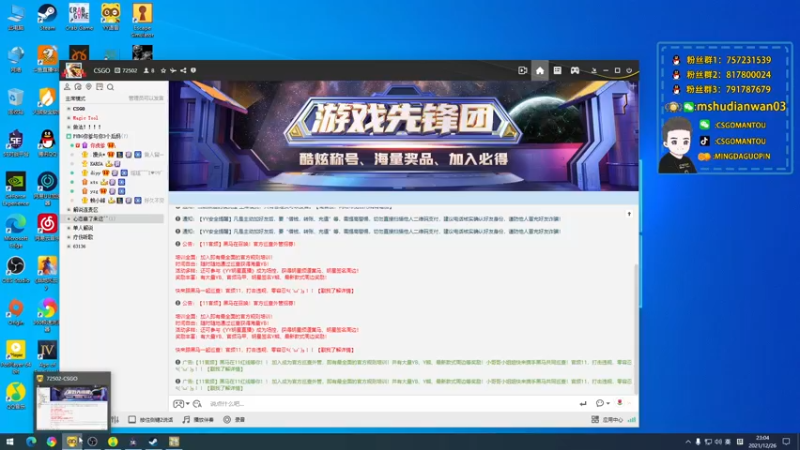Click the location pin icon in sidebar toolbar
Screen dimensions: 800x450
[x=89, y=87]
